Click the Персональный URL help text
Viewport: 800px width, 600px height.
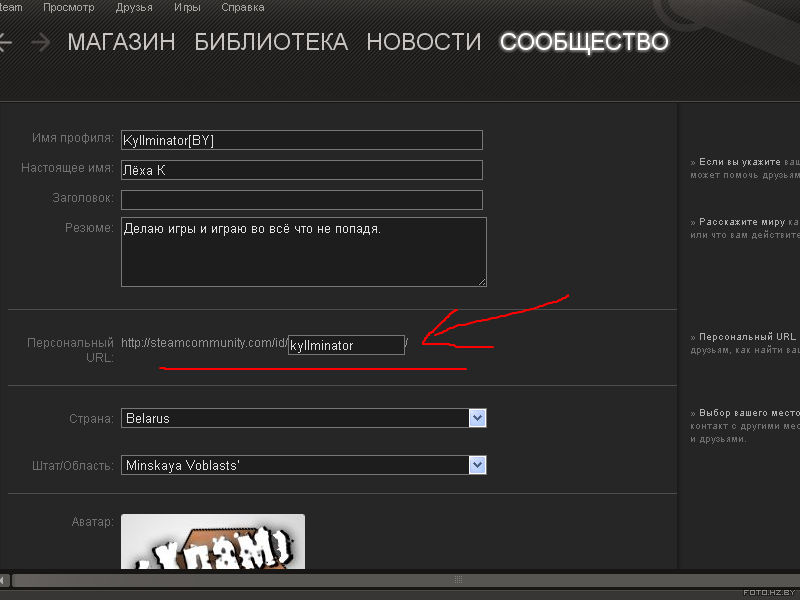click(x=745, y=343)
